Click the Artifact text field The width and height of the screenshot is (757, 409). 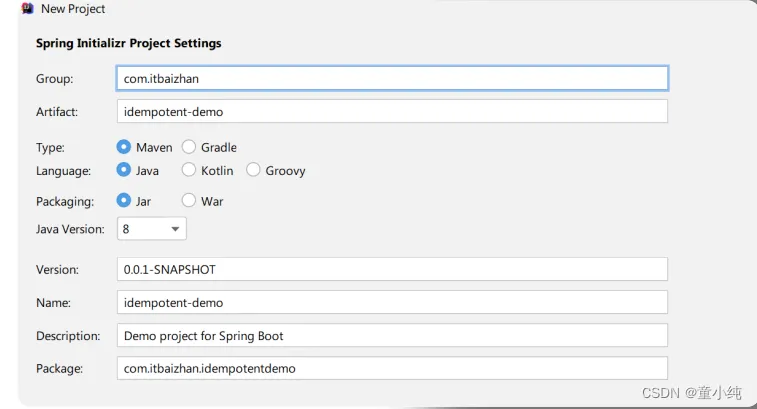(x=392, y=111)
